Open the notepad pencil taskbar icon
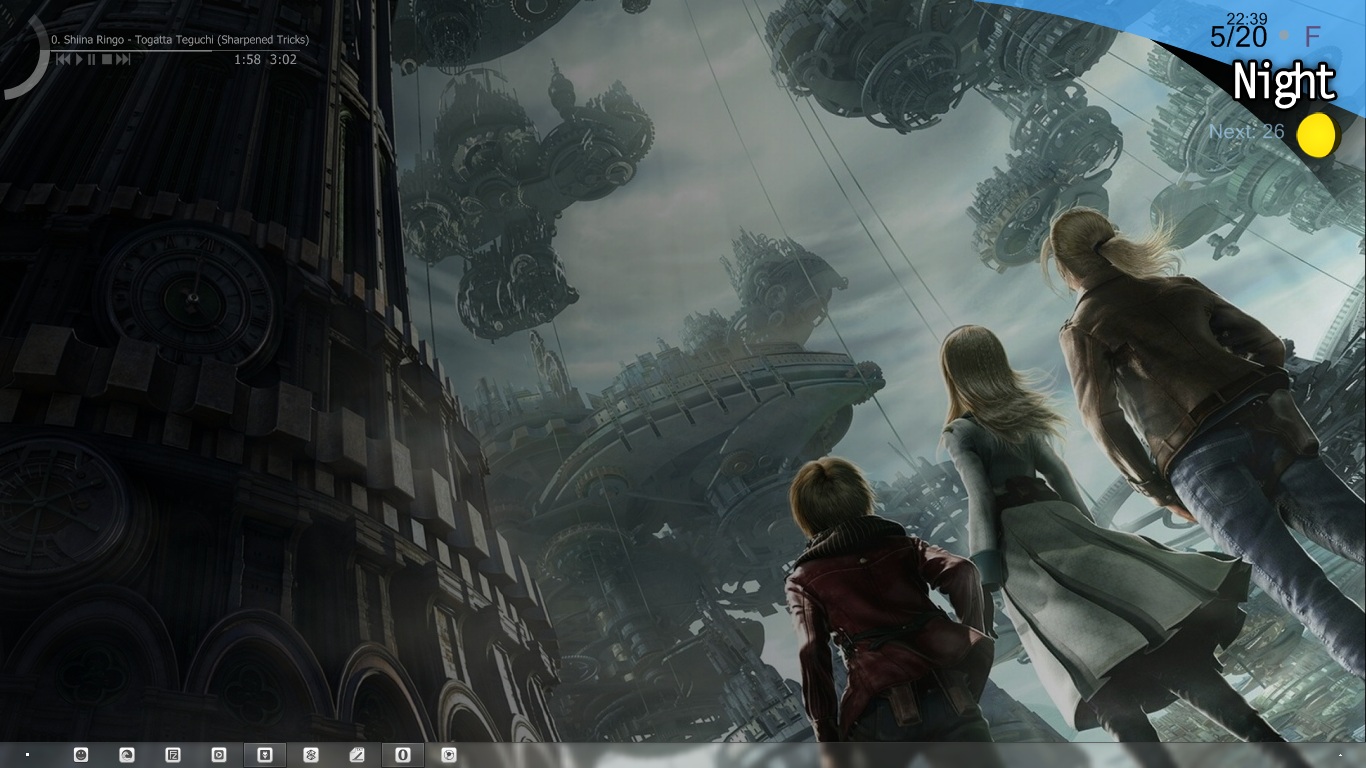The width and height of the screenshot is (1366, 768). click(x=357, y=755)
